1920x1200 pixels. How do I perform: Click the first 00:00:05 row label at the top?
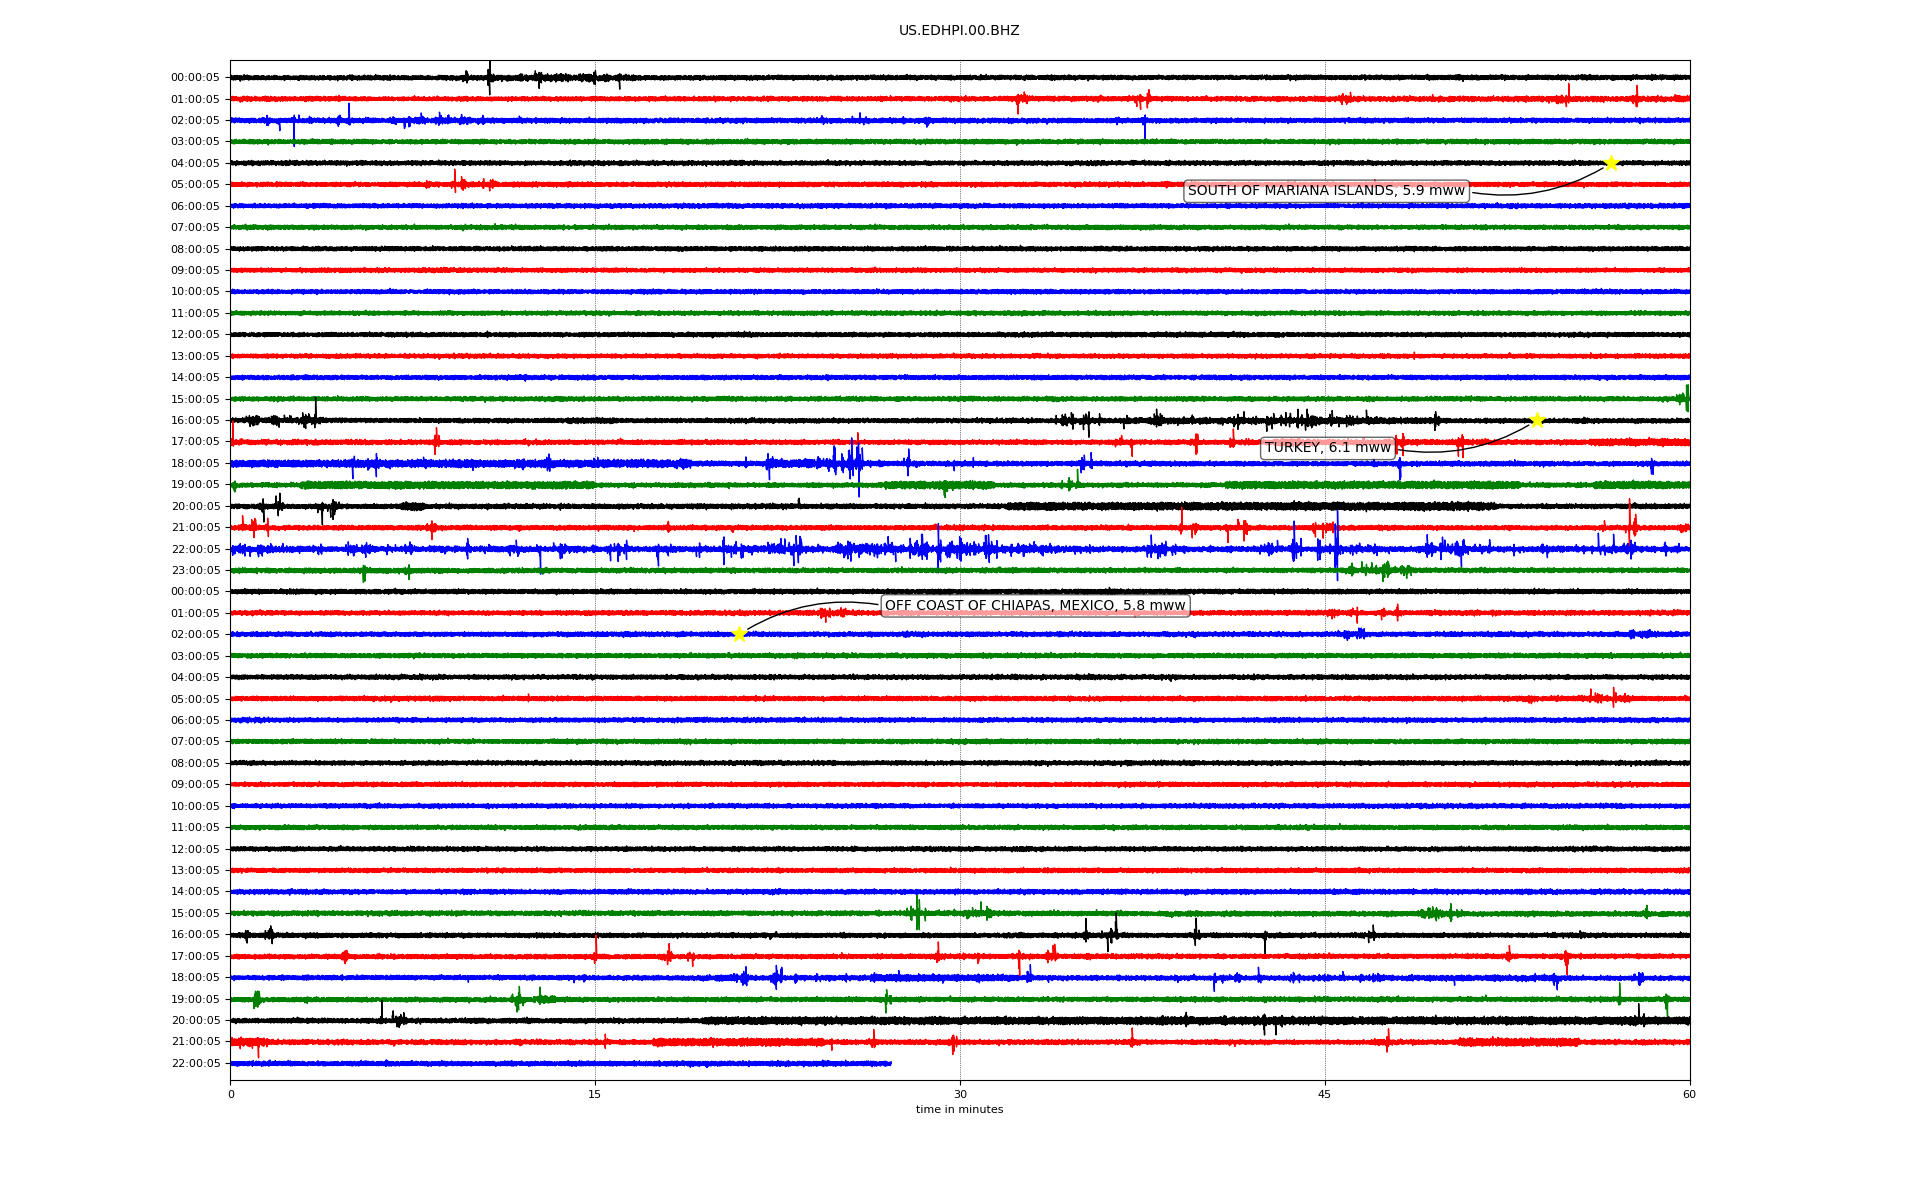pyautogui.click(x=195, y=78)
